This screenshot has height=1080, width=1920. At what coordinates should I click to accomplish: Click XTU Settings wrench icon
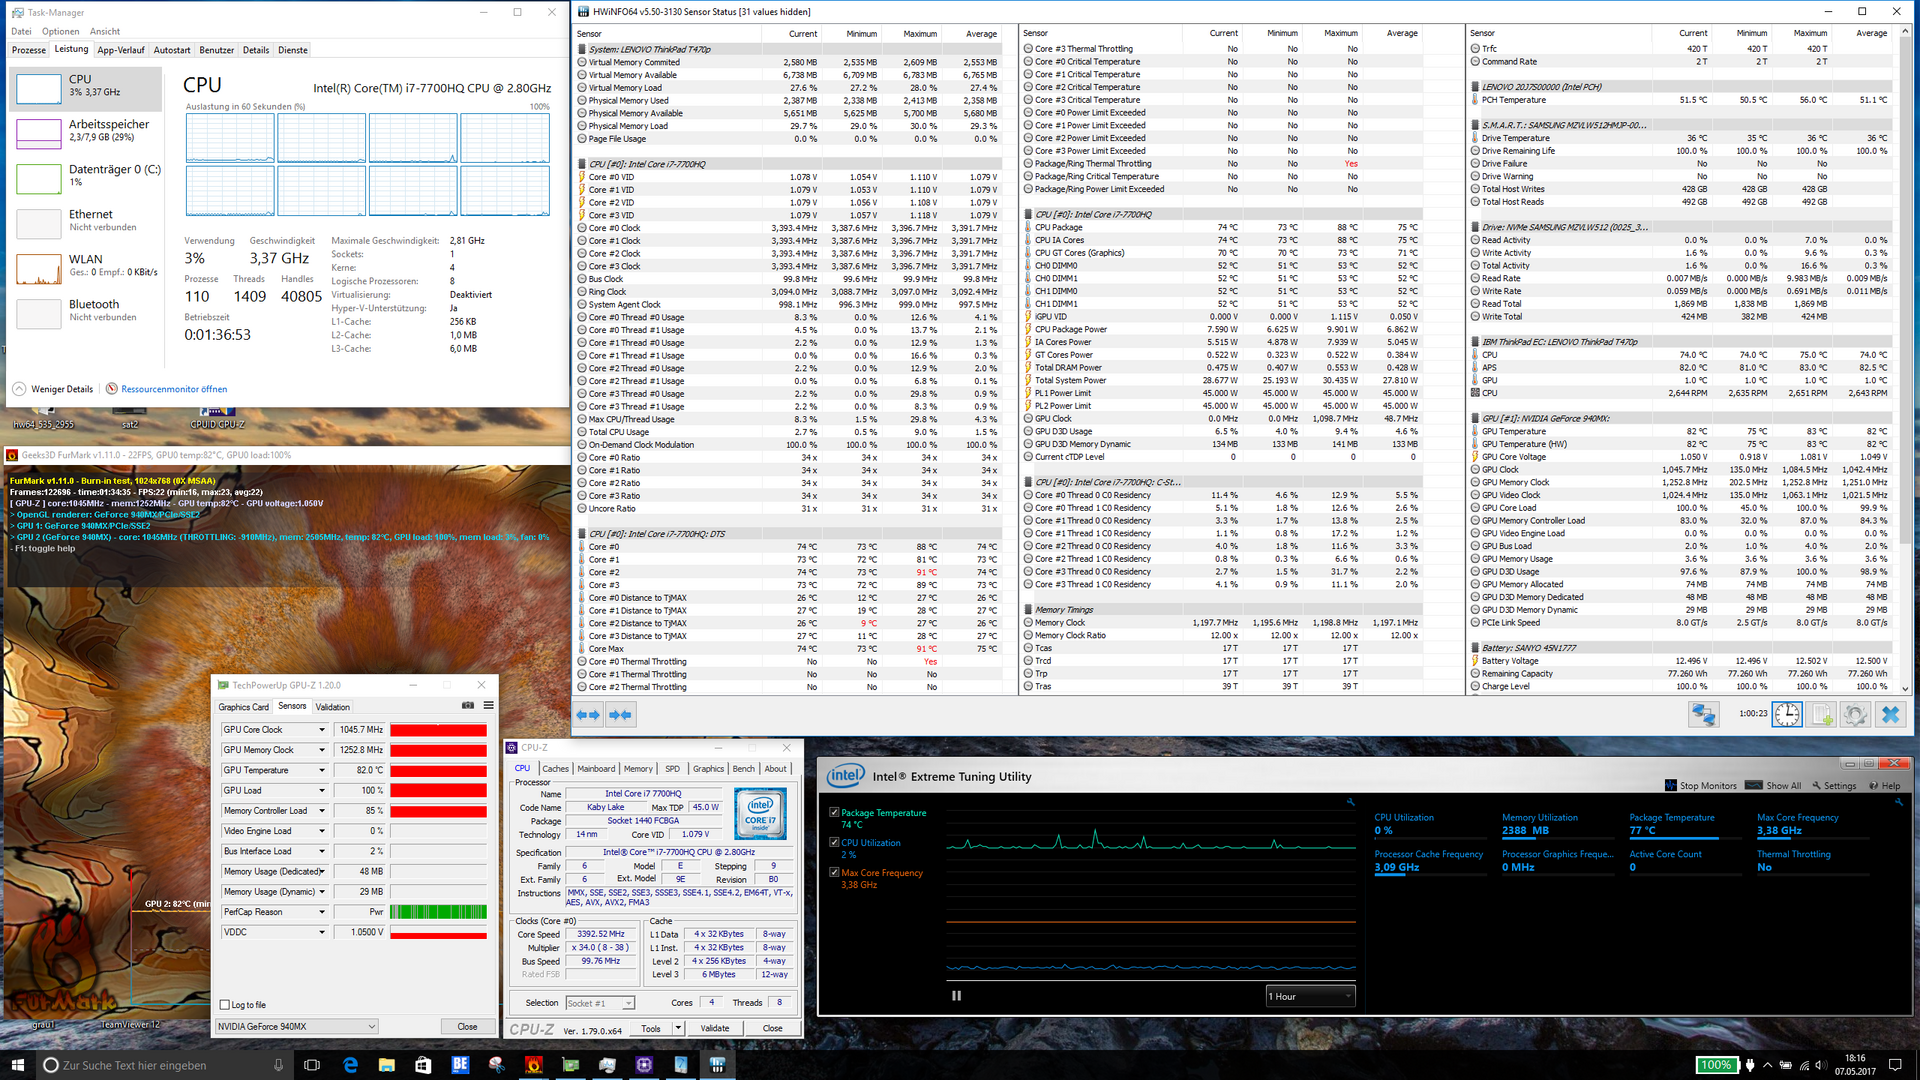[1816, 786]
